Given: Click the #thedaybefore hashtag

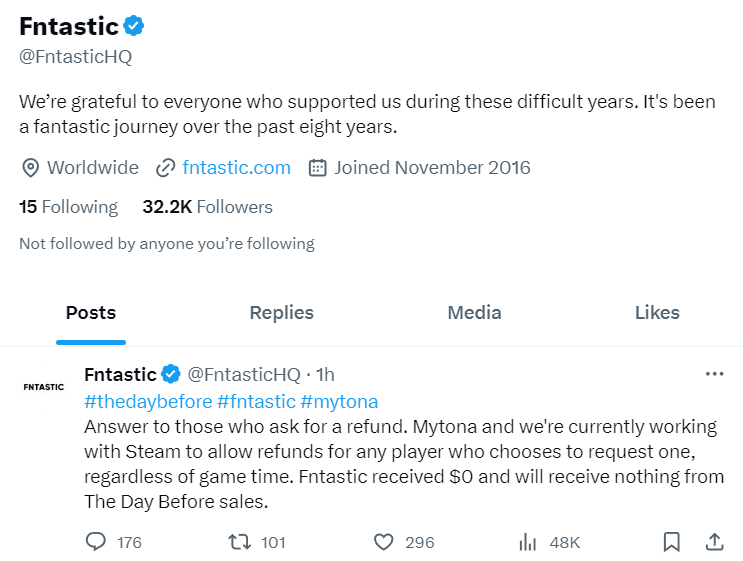Looking at the screenshot, I should (148, 401).
